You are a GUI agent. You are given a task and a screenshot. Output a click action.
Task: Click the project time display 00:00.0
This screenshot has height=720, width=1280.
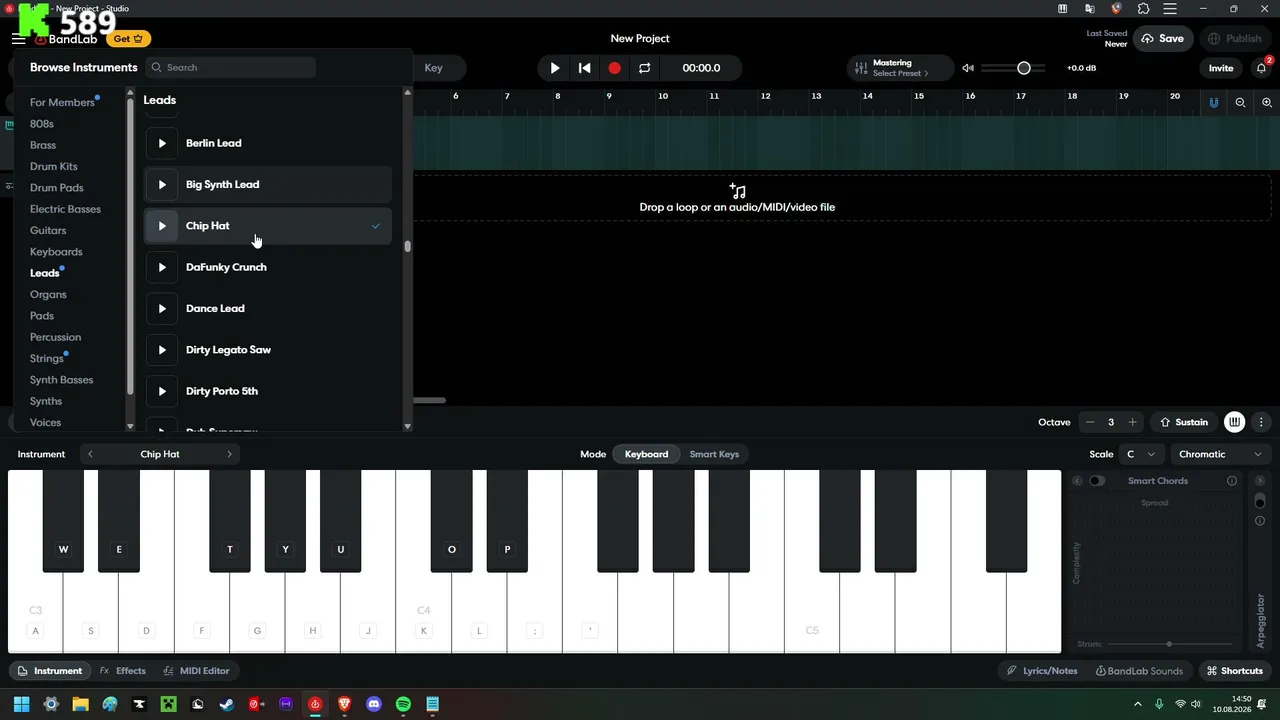pyautogui.click(x=701, y=68)
